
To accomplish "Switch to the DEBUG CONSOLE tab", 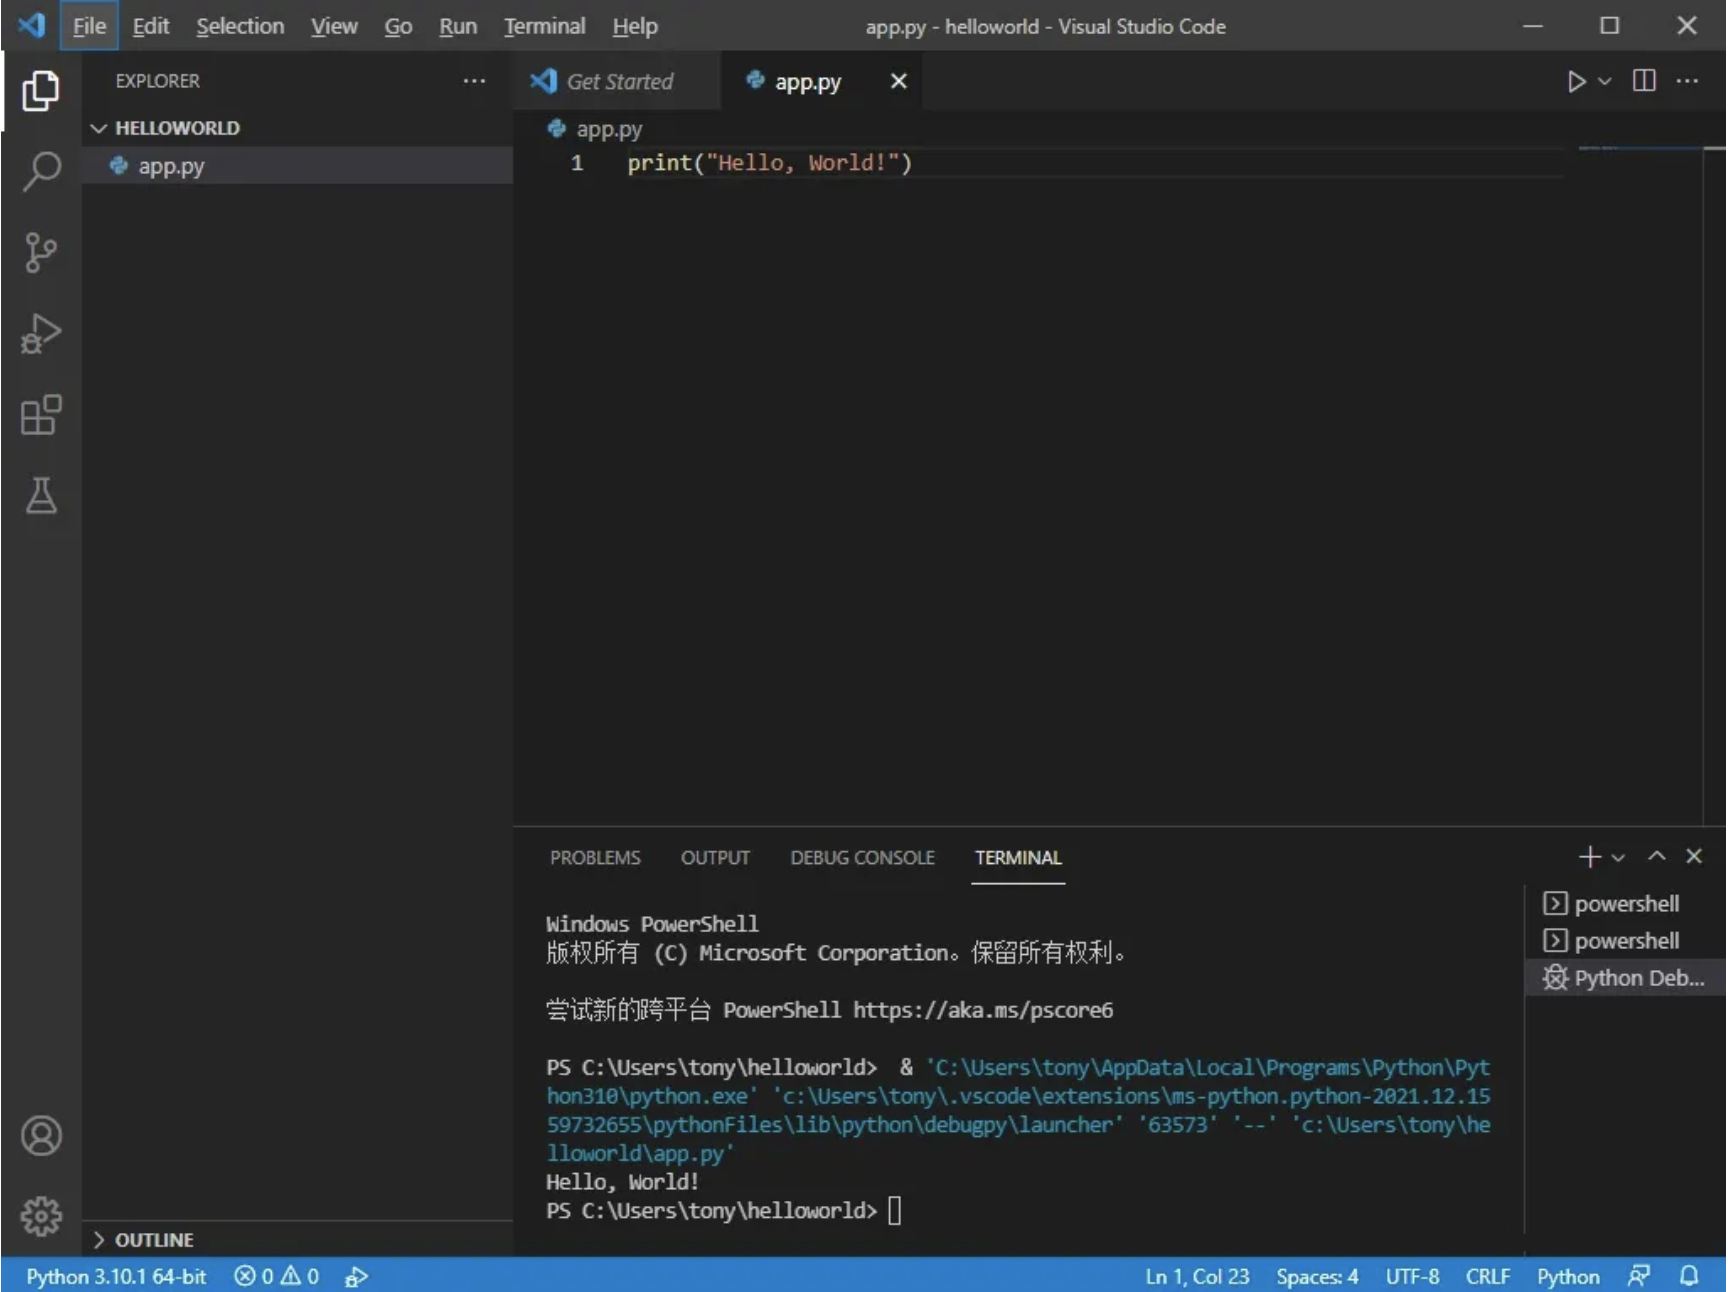I will [862, 858].
